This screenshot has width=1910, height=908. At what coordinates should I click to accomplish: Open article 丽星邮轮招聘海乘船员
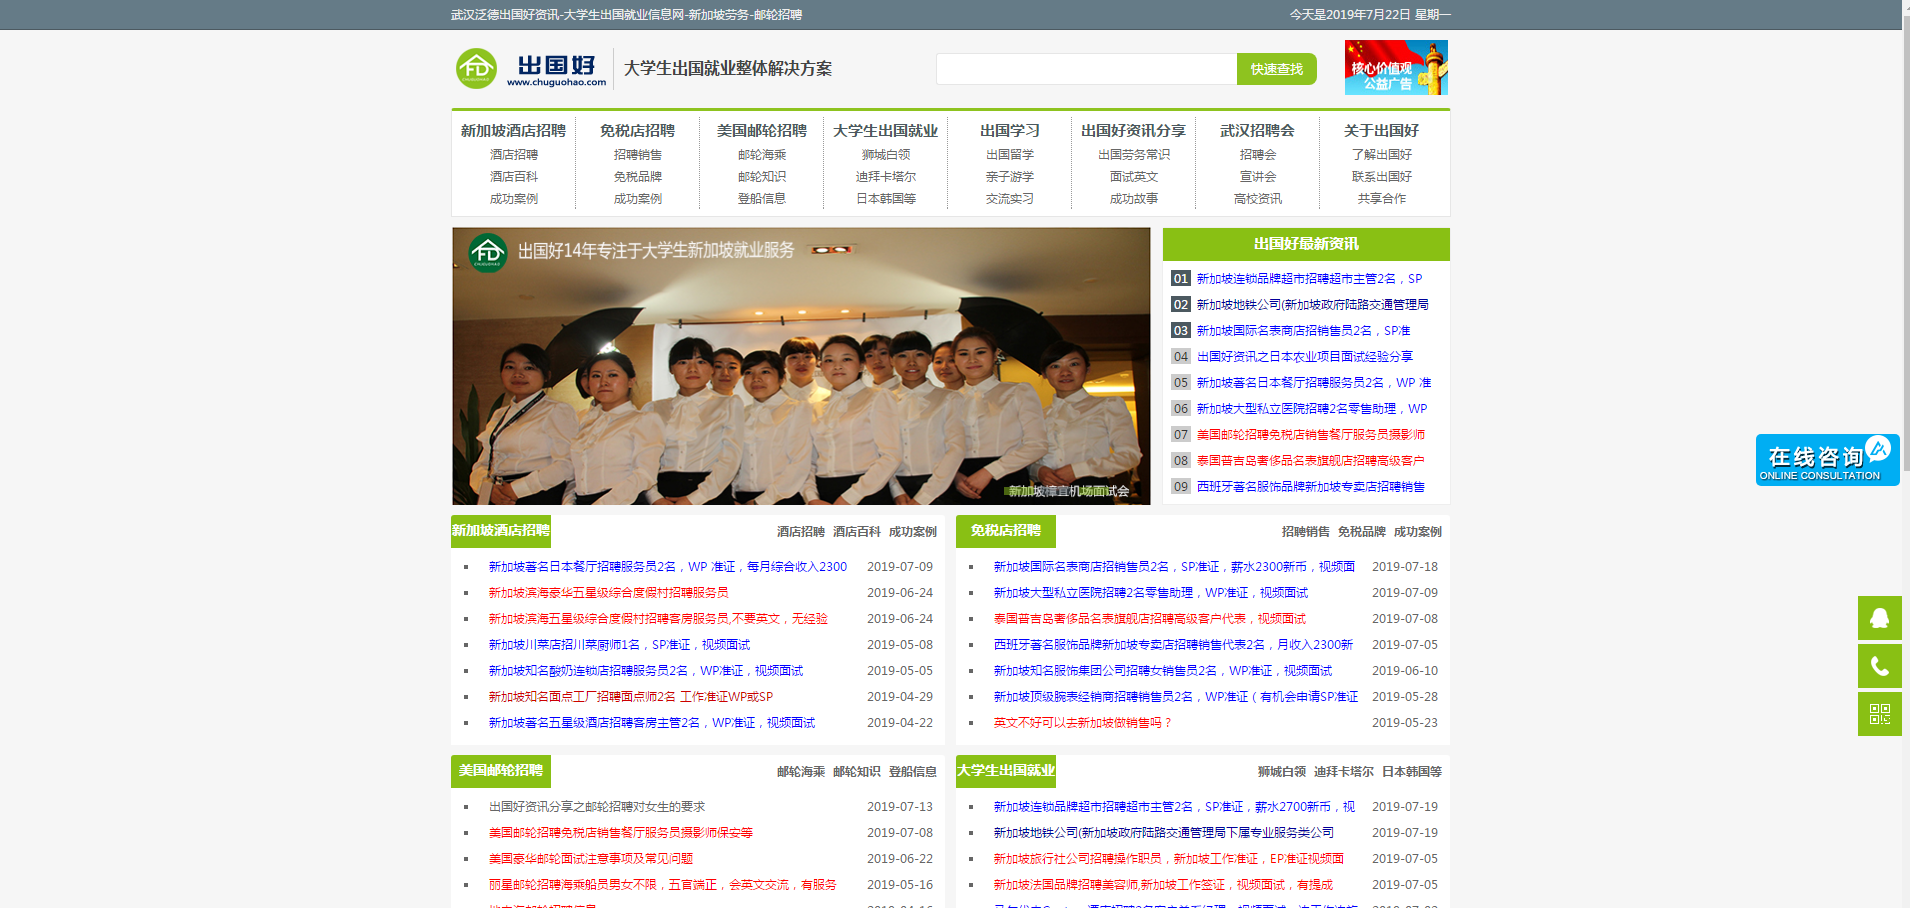pyautogui.click(x=662, y=885)
